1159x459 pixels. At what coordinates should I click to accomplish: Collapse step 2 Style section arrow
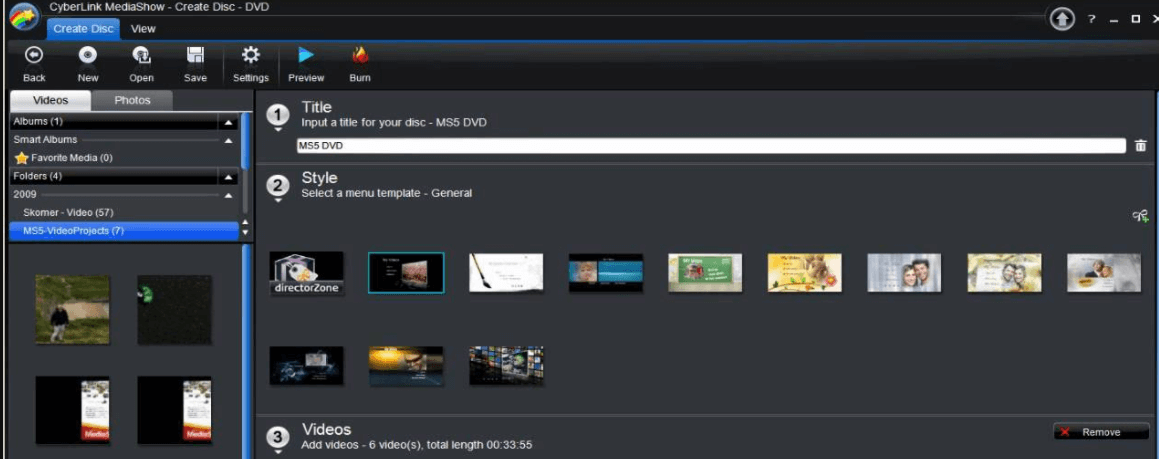pos(278,200)
